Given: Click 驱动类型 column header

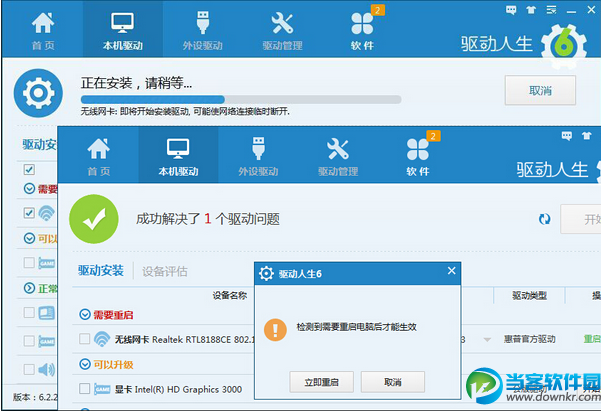Looking at the screenshot, I should (529, 295).
